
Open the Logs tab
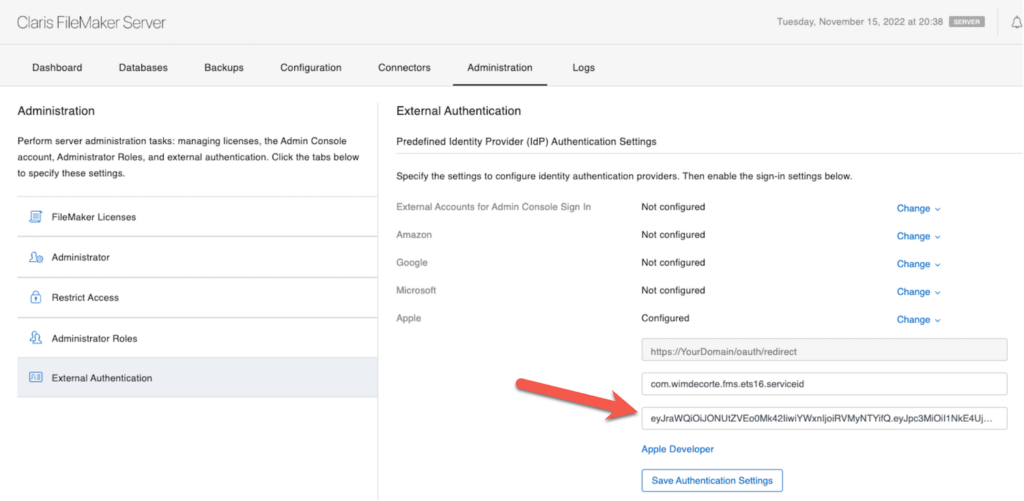click(x=583, y=67)
